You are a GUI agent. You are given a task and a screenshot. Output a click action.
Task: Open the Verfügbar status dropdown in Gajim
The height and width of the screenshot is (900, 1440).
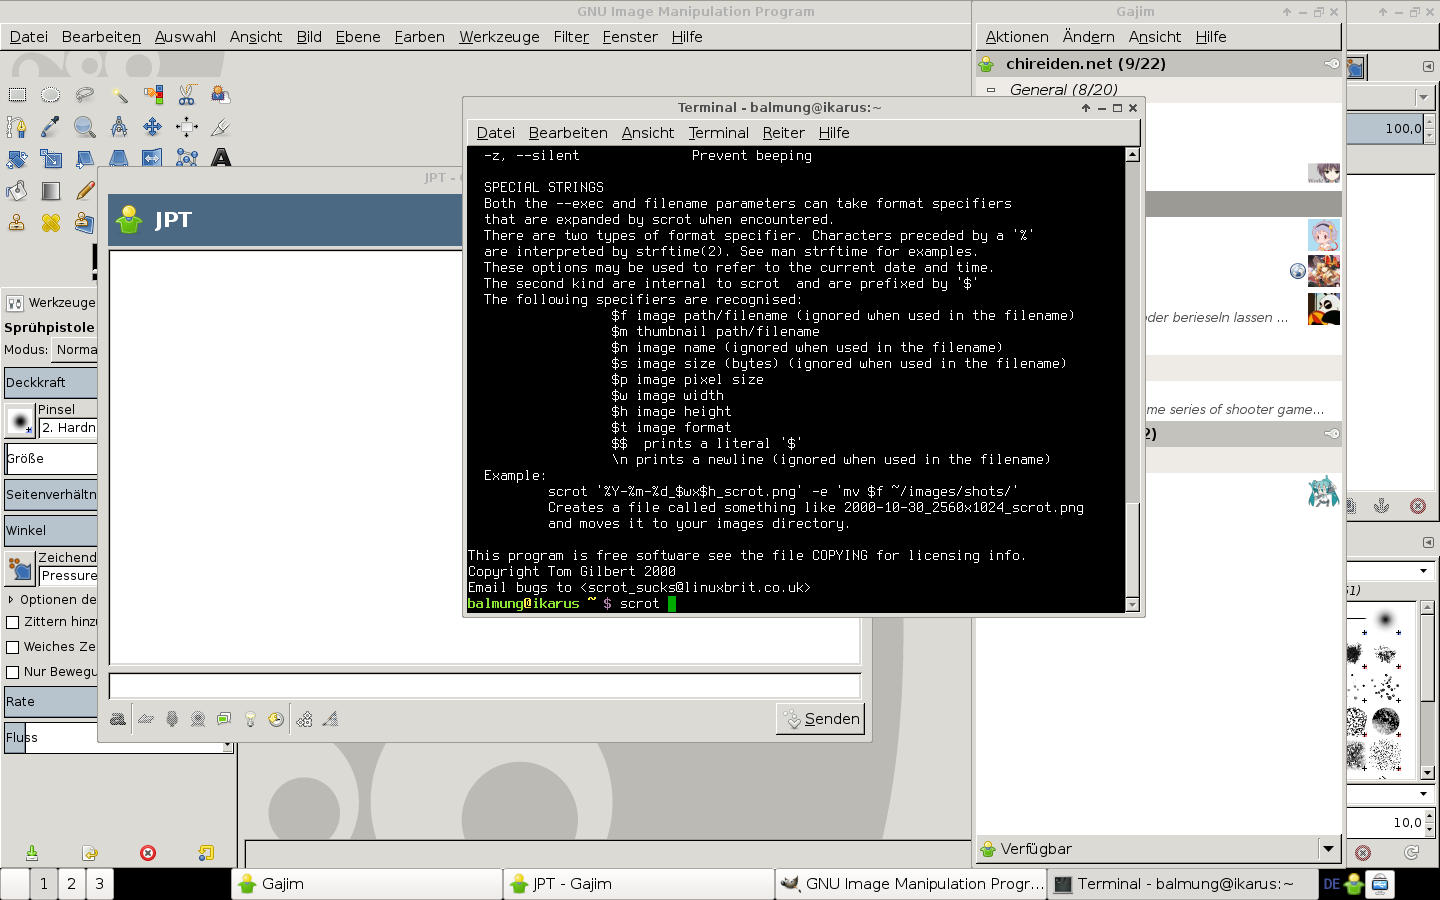point(1328,849)
